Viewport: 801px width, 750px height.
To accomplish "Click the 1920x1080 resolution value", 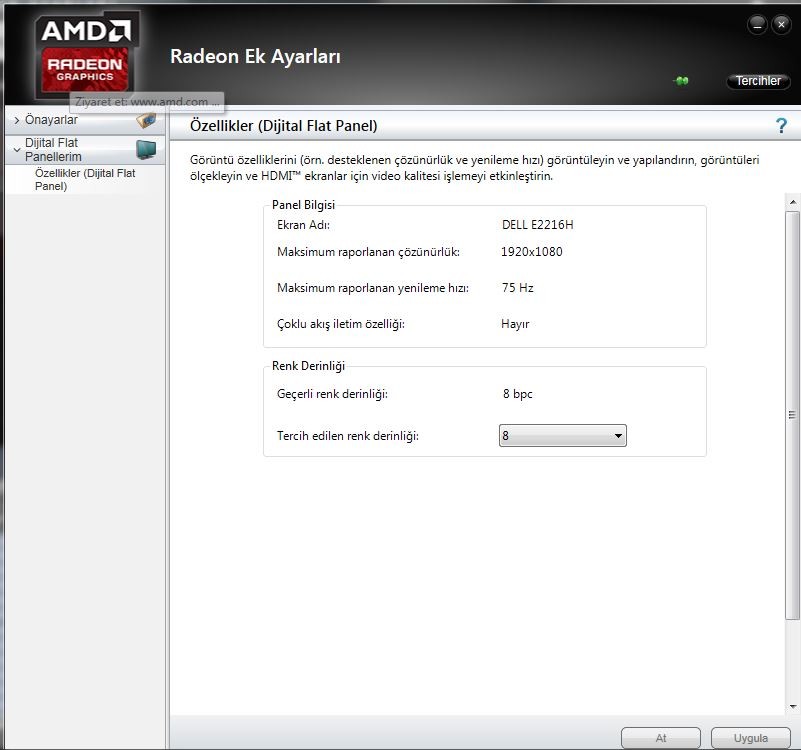I will click(x=531, y=252).
